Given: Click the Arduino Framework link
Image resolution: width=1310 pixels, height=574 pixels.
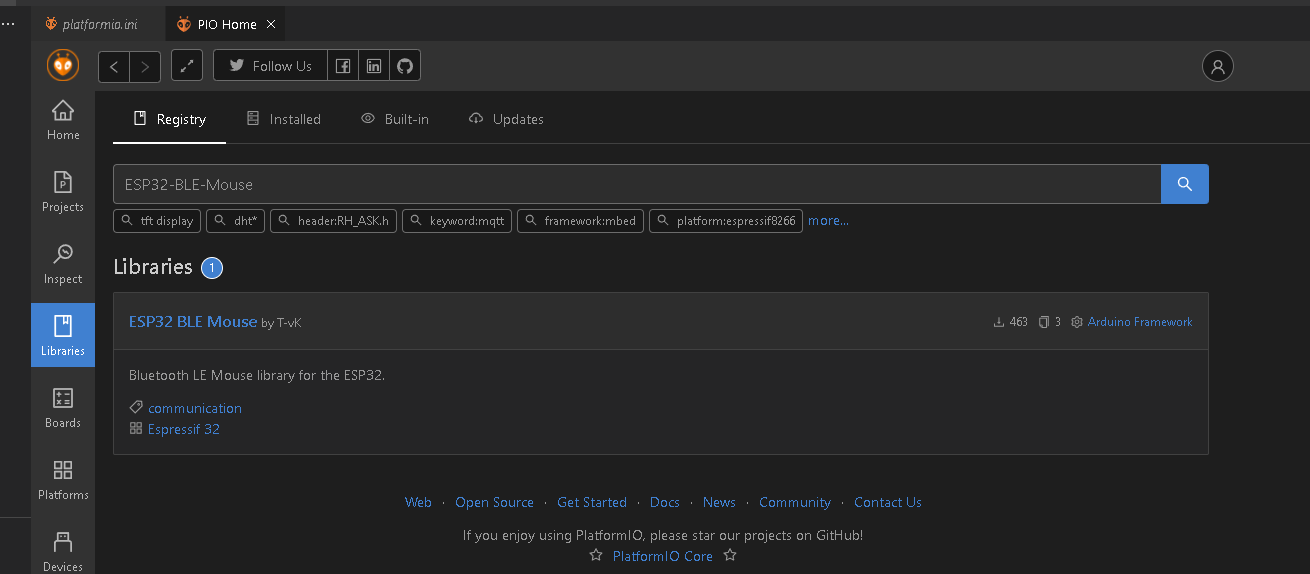Looking at the screenshot, I should [x=1140, y=322].
